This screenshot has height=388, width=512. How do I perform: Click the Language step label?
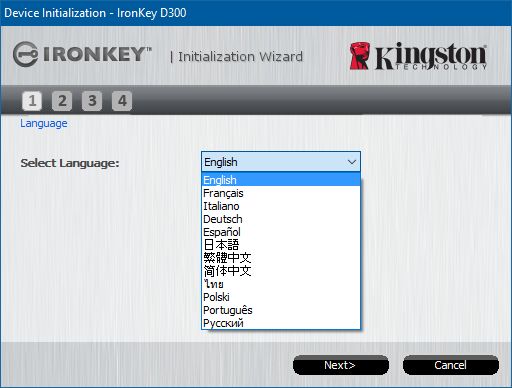44,123
